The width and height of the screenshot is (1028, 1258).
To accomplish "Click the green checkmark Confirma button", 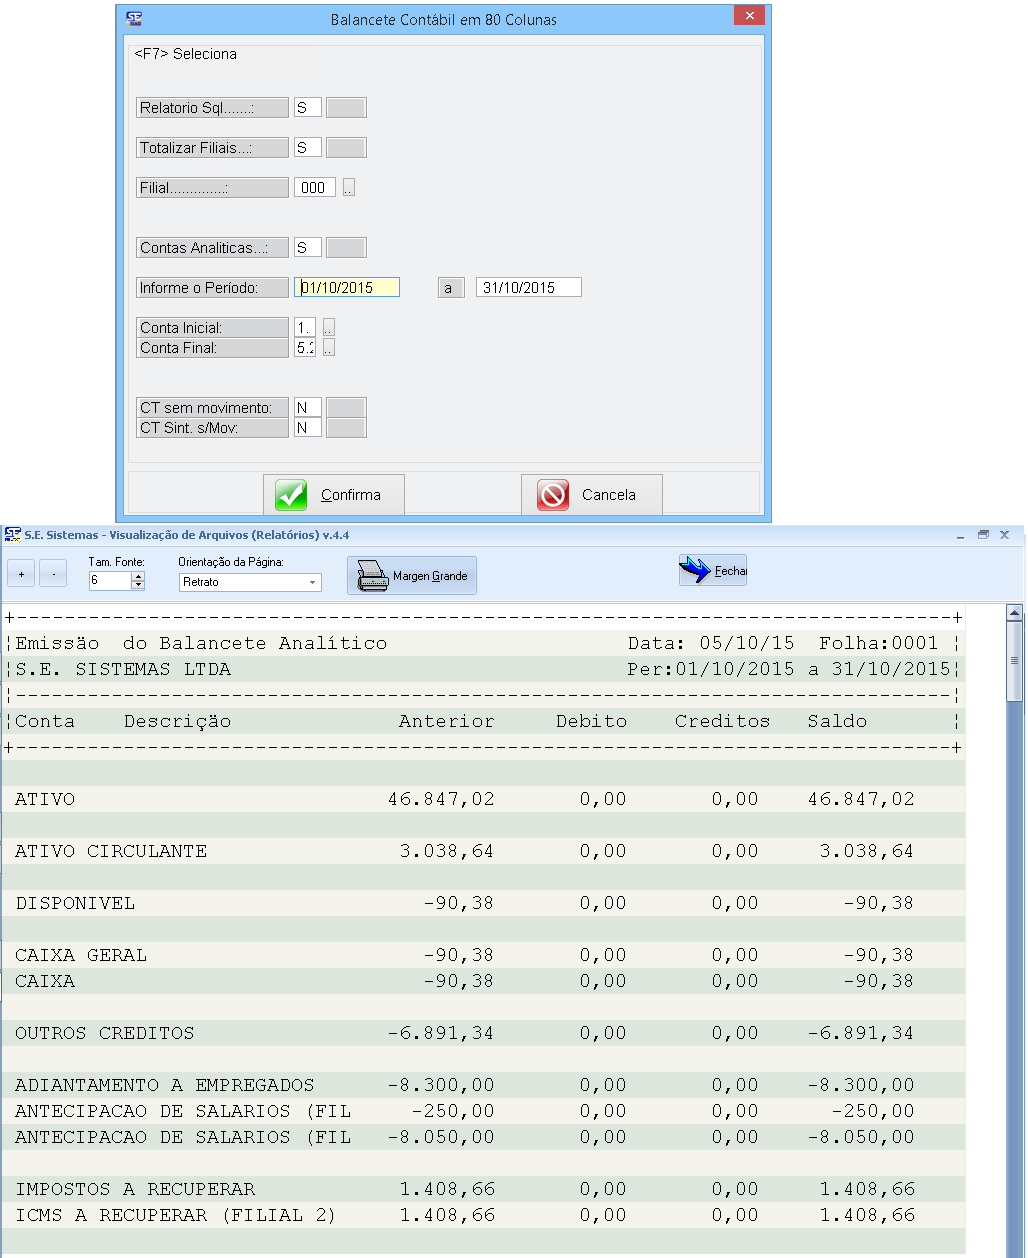I will coord(333,495).
